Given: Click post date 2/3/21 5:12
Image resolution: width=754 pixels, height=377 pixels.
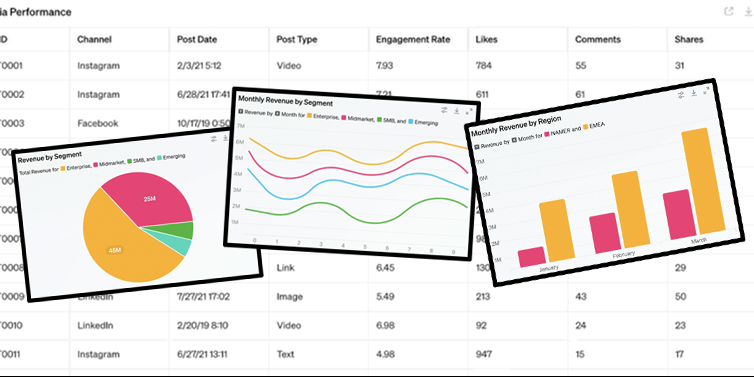Looking at the screenshot, I should [x=199, y=65].
